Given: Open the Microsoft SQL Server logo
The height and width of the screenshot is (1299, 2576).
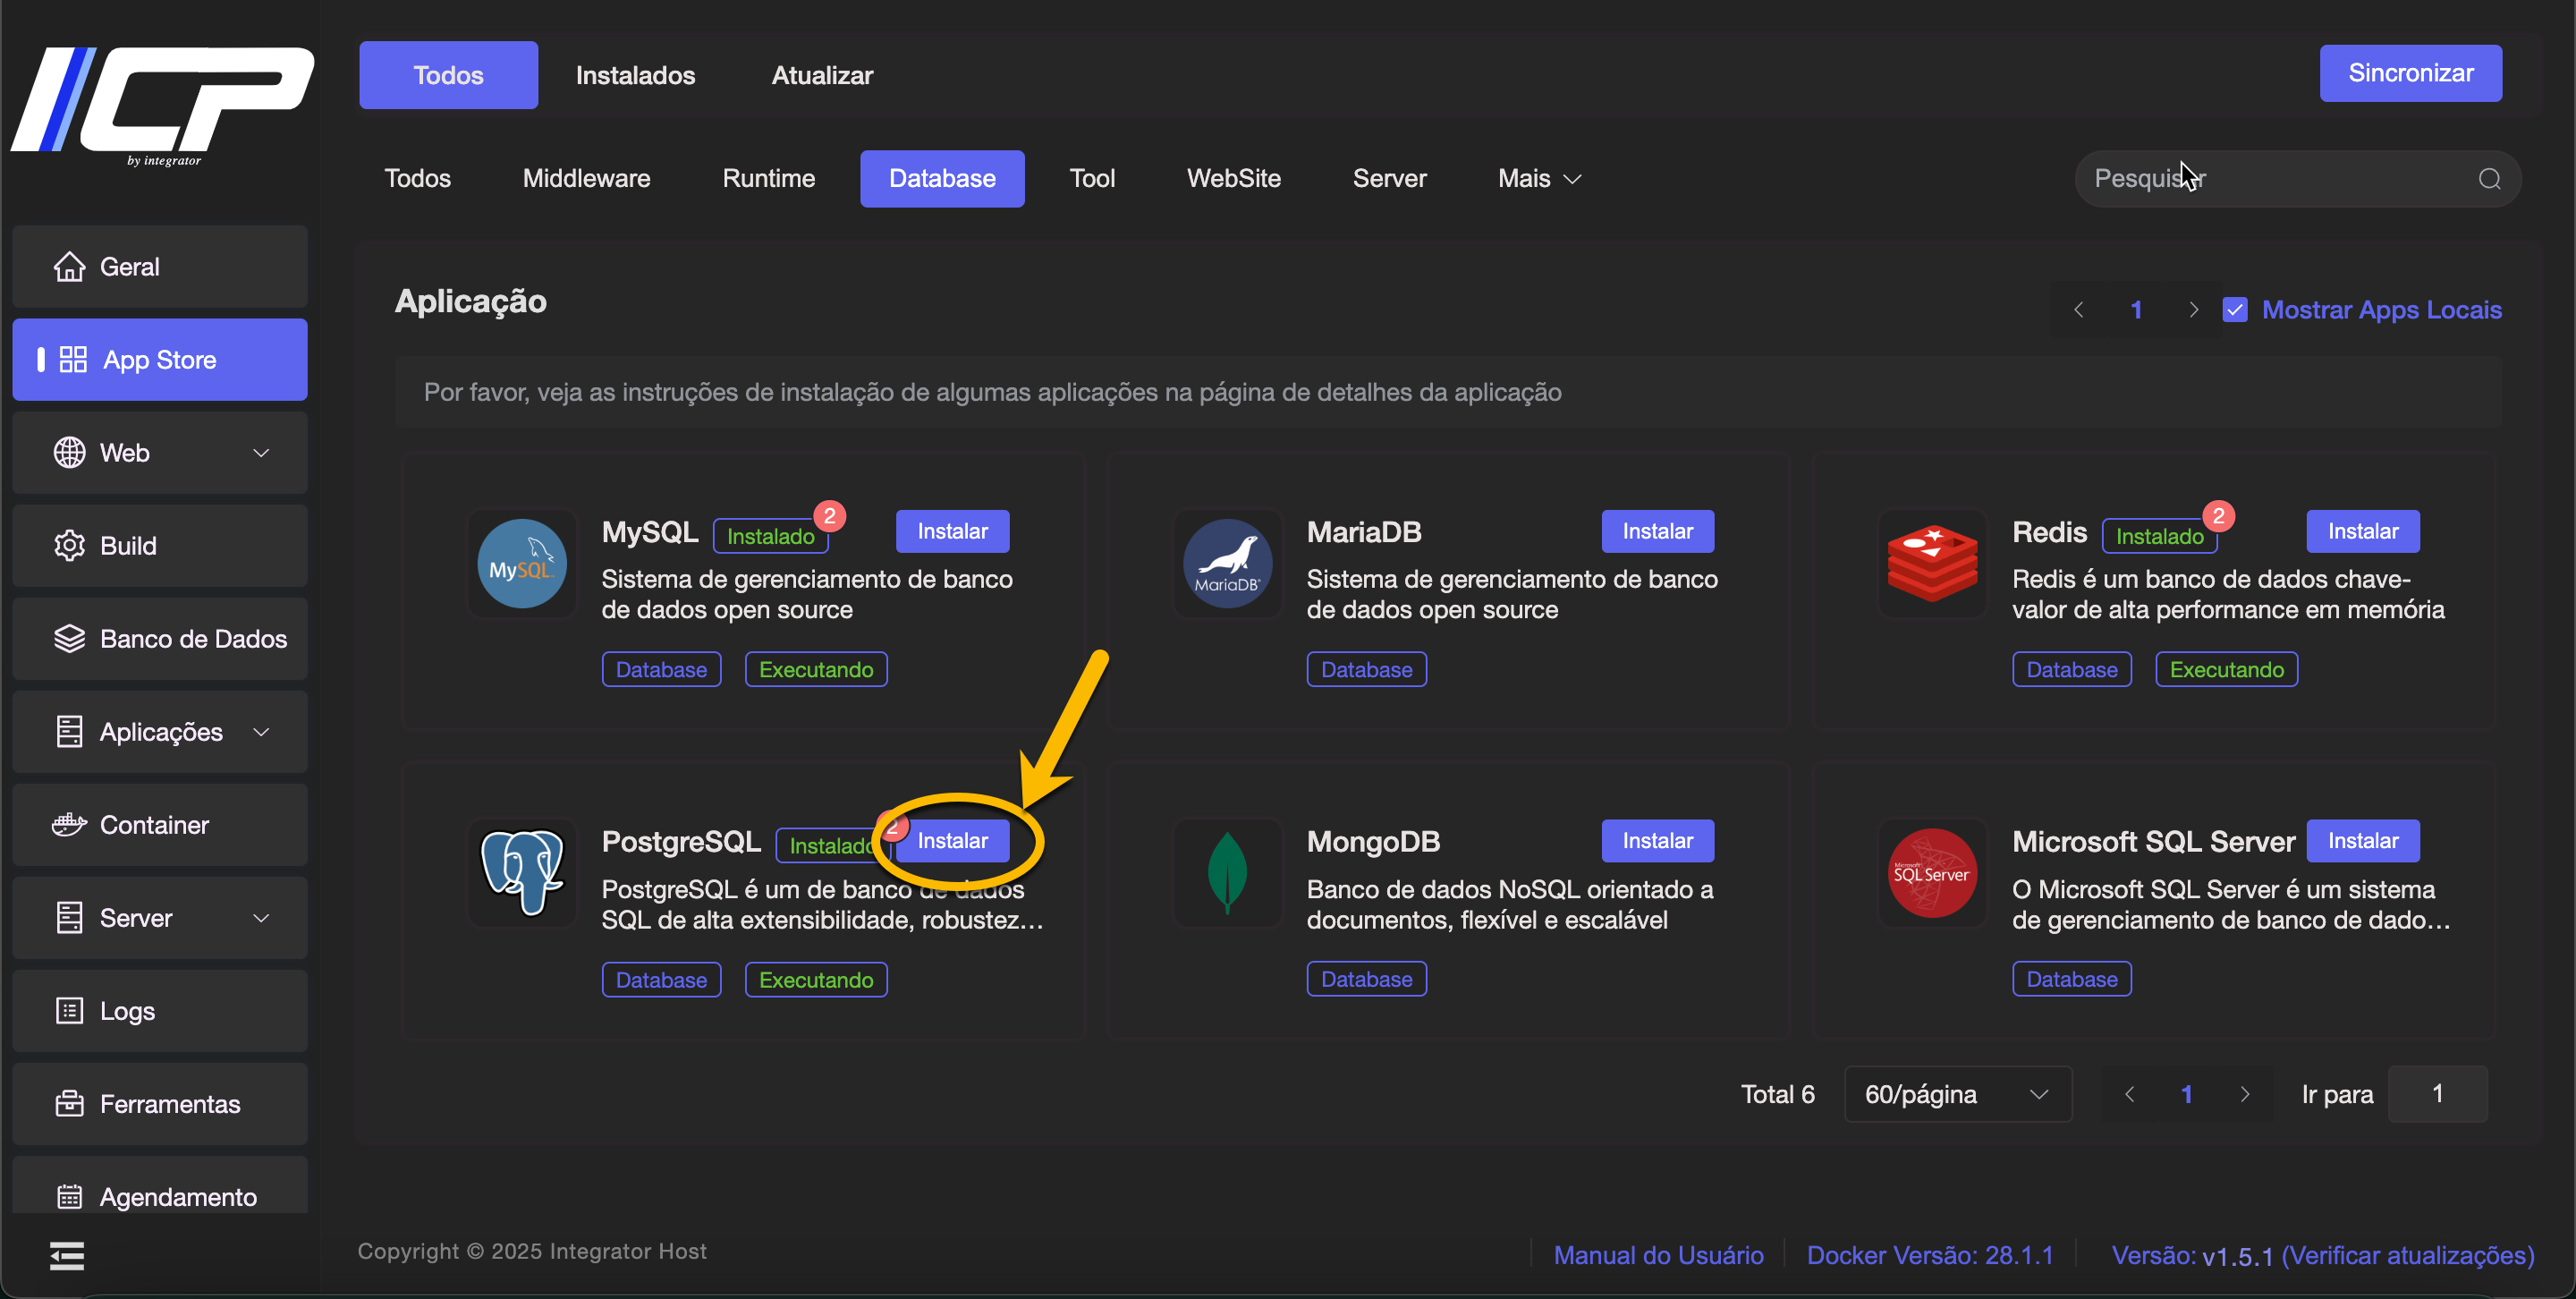Looking at the screenshot, I should (1931, 873).
